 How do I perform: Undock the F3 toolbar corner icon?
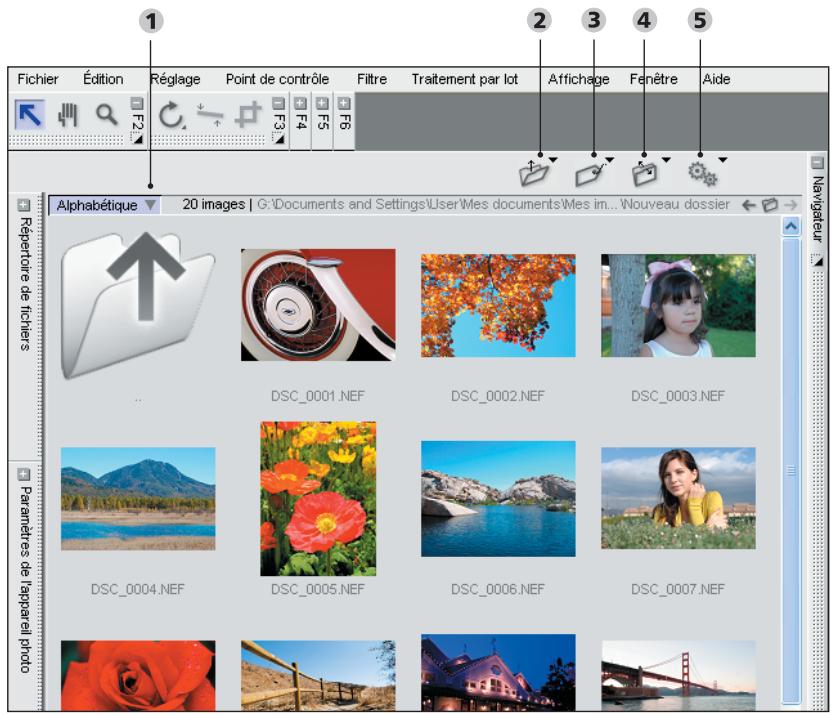278,139
